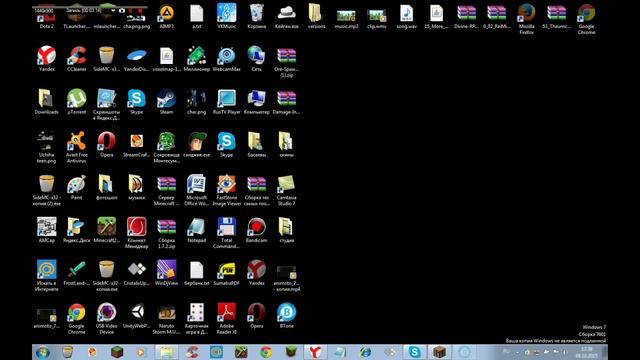Launch Mozilla Firefox from desktop

(x=527, y=19)
